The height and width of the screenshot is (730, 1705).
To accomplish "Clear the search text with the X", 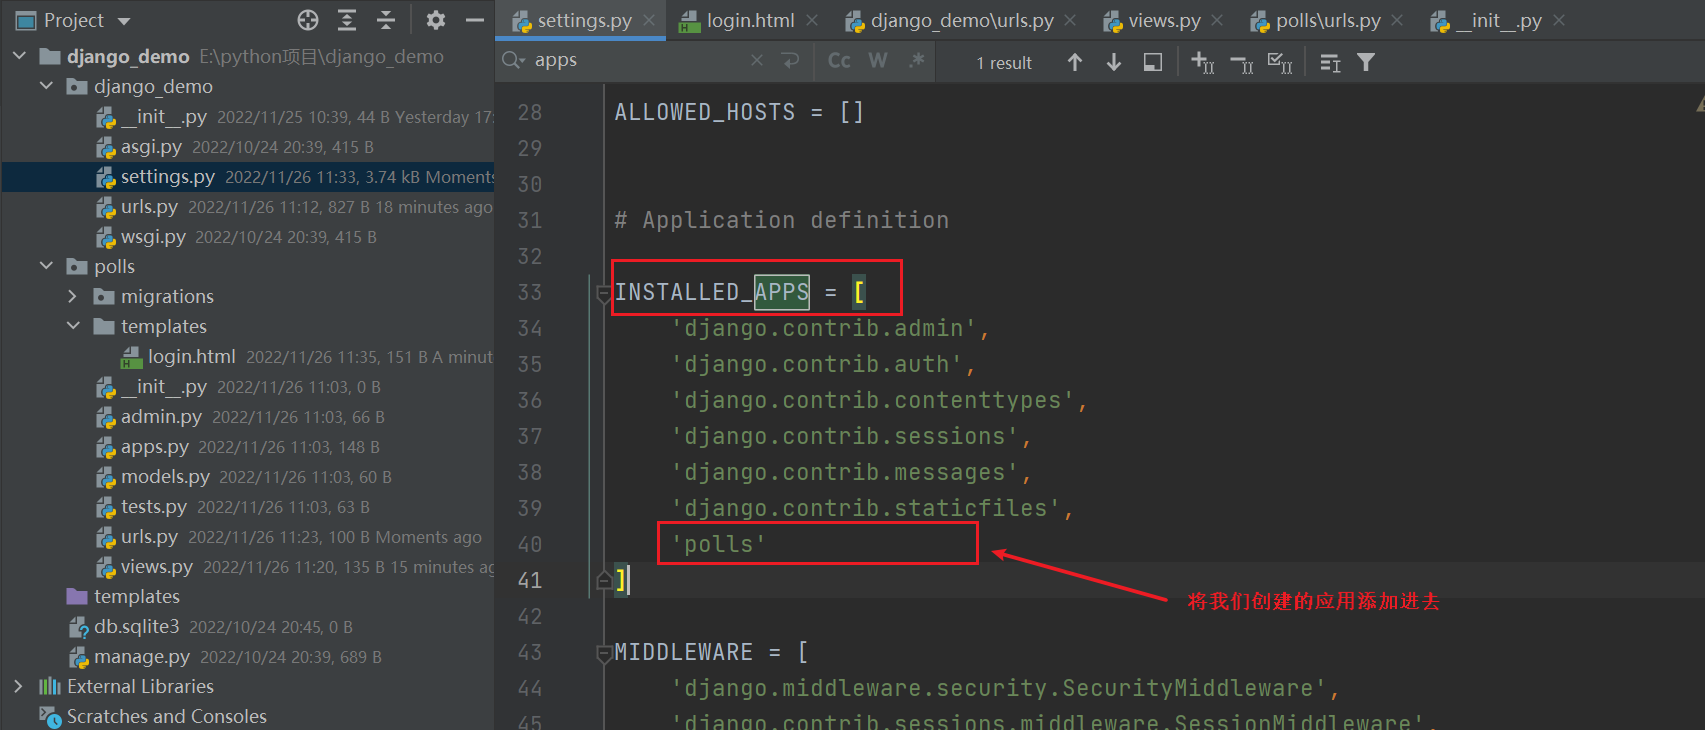I will point(757,61).
